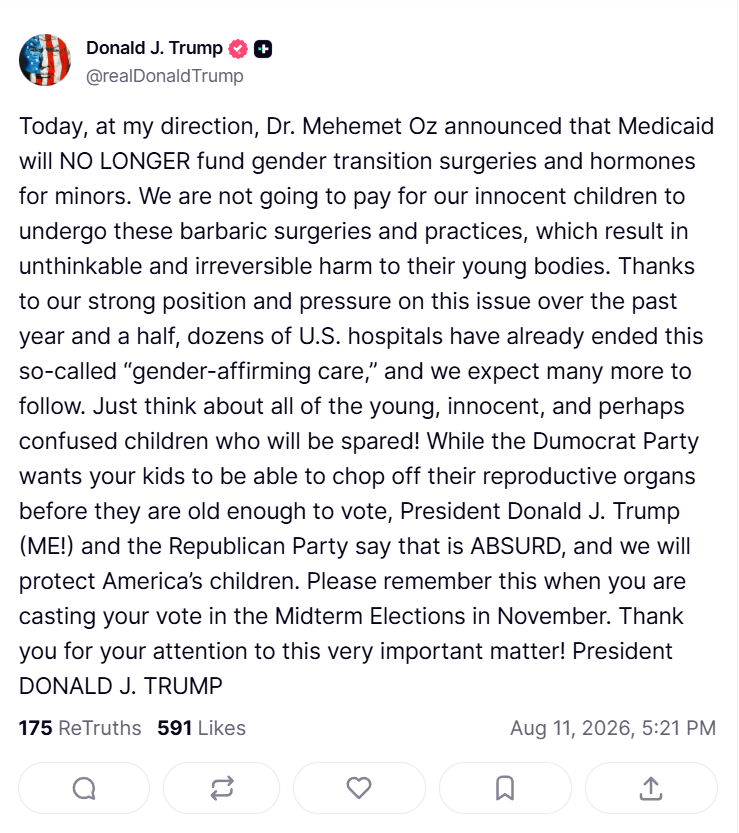Viewport: 739px width, 833px height.
Task: Click the word ABSURD in post
Action: point(518,546)
